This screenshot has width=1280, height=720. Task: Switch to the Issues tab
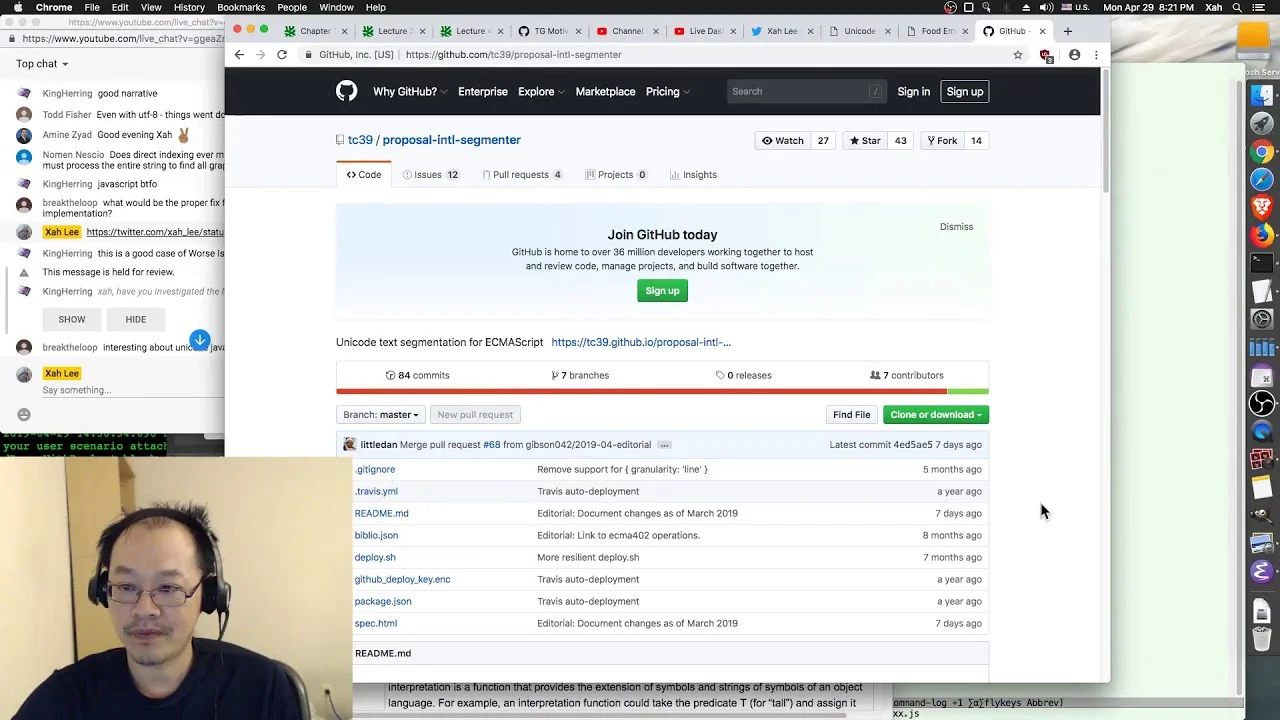click(430, 175)
